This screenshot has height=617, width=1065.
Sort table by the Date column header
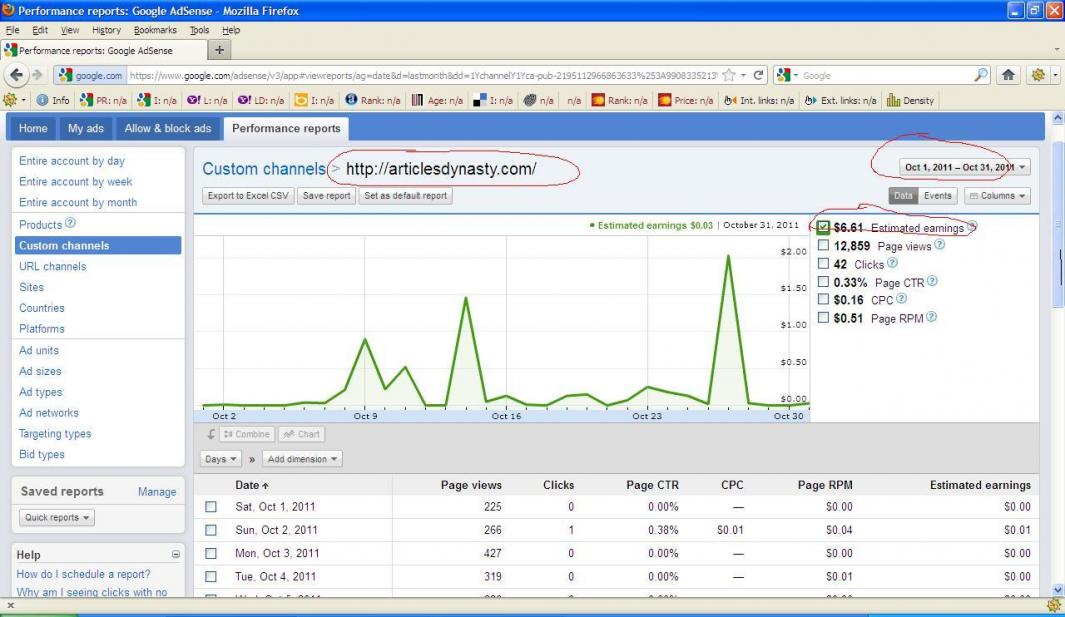pyautogui.click(x=251, y=485)
